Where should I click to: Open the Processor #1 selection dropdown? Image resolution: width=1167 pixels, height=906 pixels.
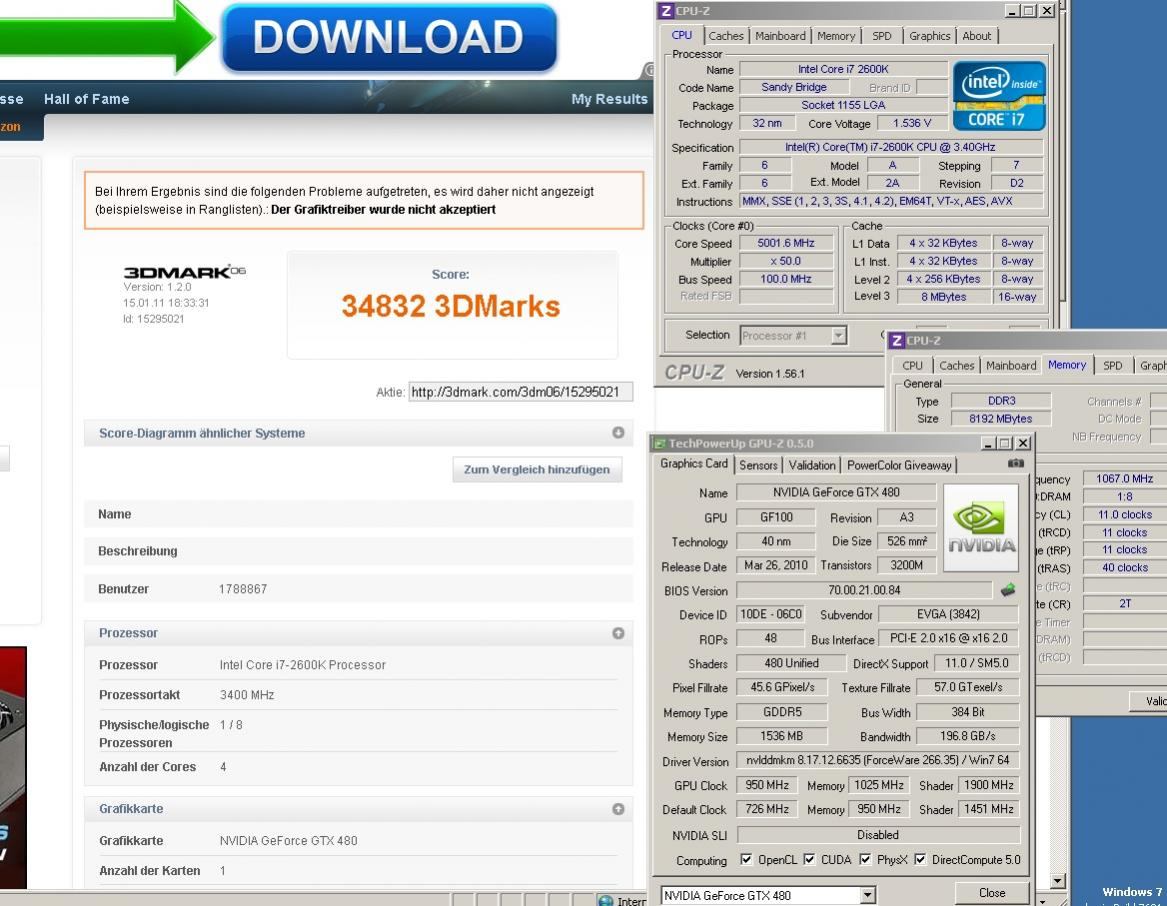[838, 336]
